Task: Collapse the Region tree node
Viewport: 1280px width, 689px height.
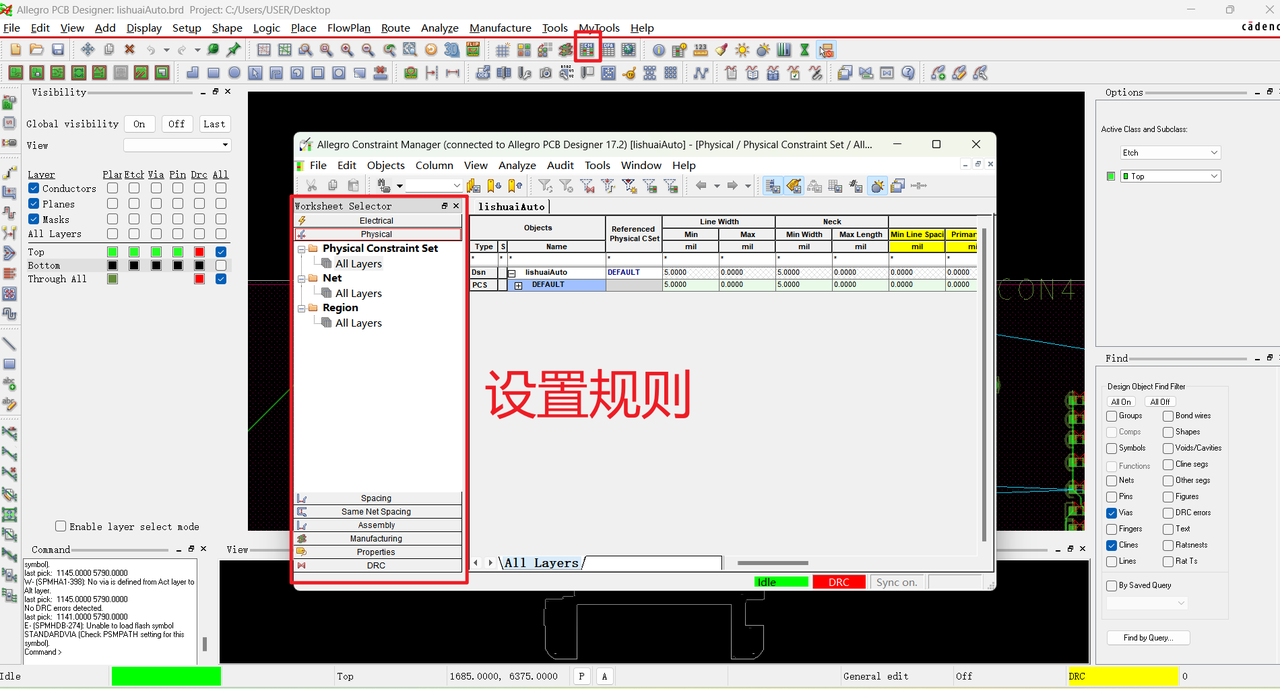Action: click(x=301, y=308)
